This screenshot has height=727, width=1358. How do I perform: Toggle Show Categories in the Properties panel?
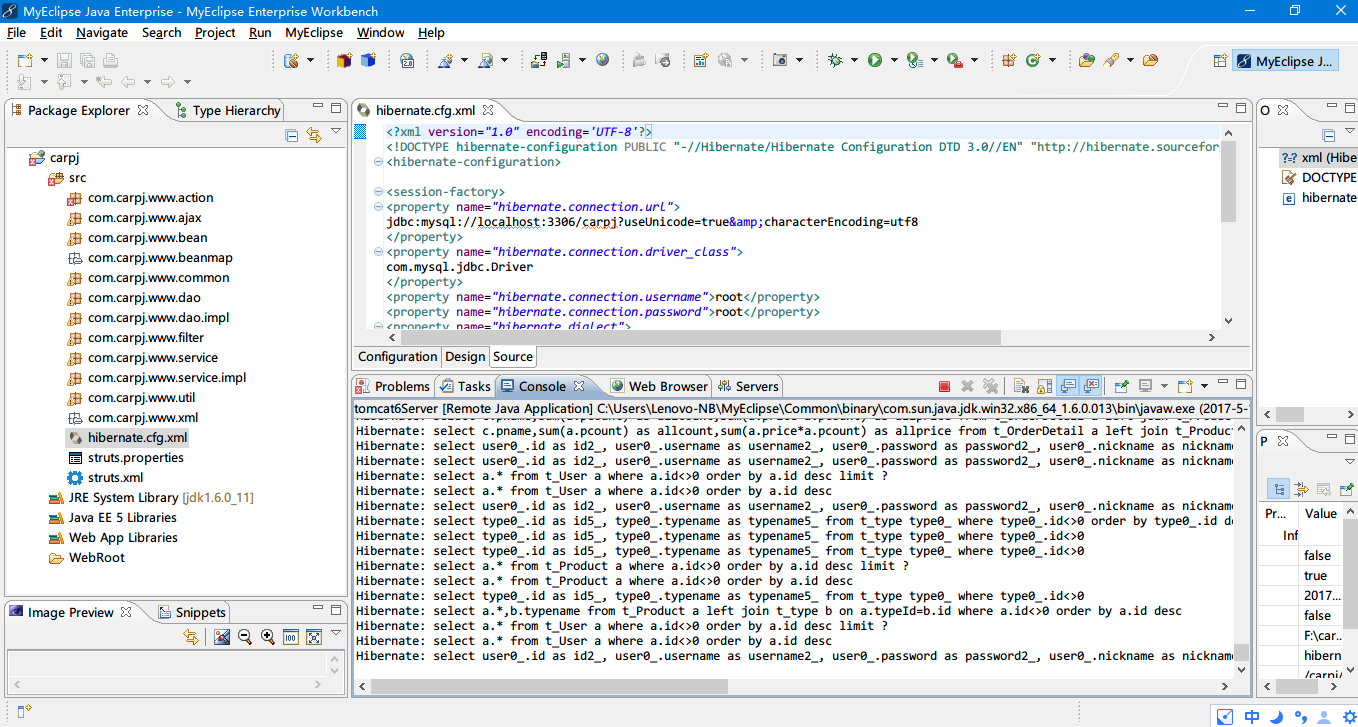pos(1278,489)
